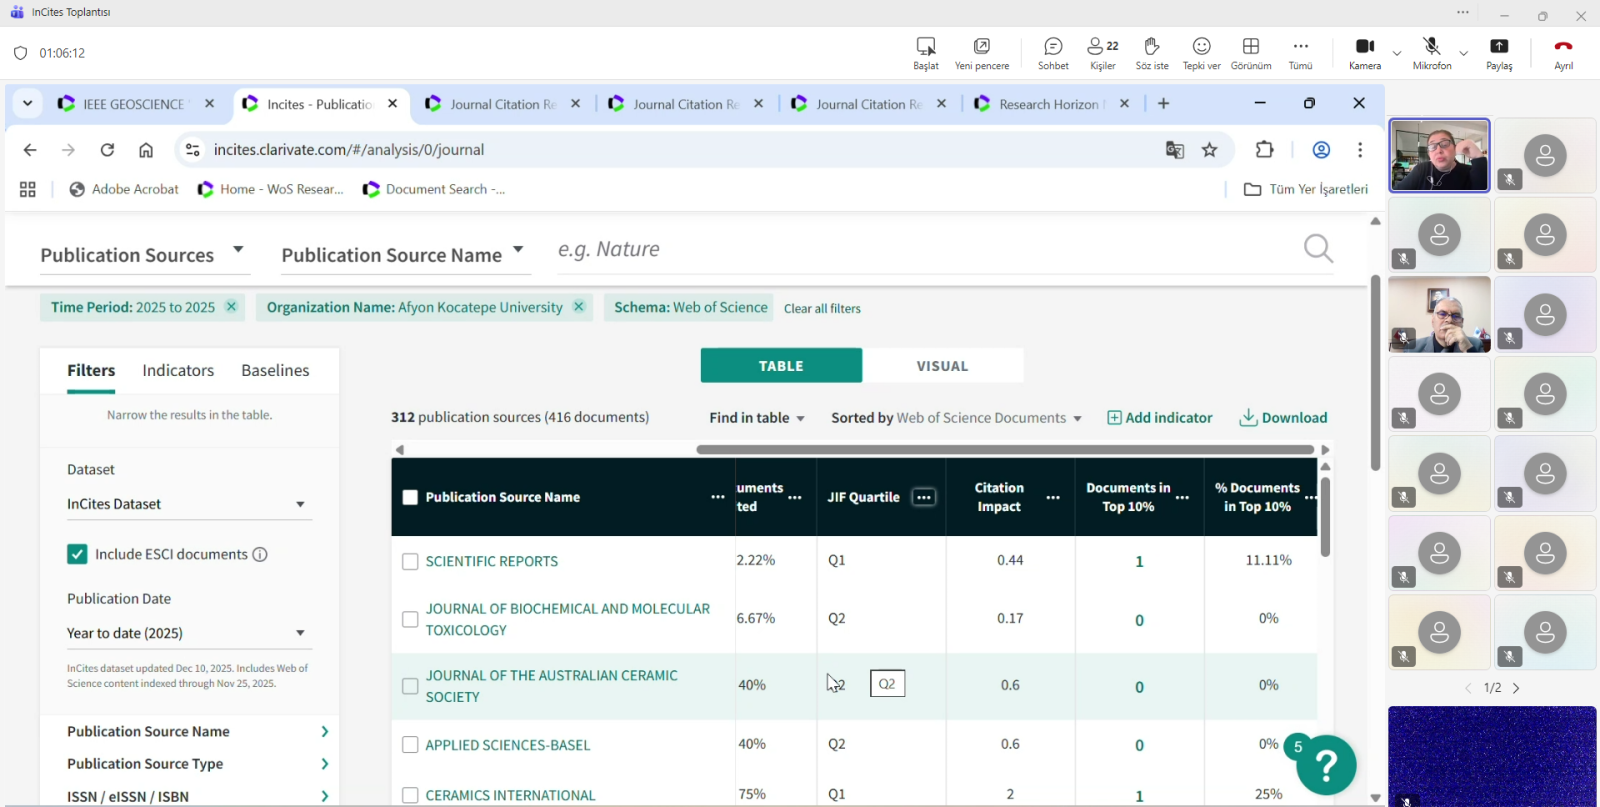Screen dimensions: 1600x807
Task: Click the Download button
Action: [1283, 418]
